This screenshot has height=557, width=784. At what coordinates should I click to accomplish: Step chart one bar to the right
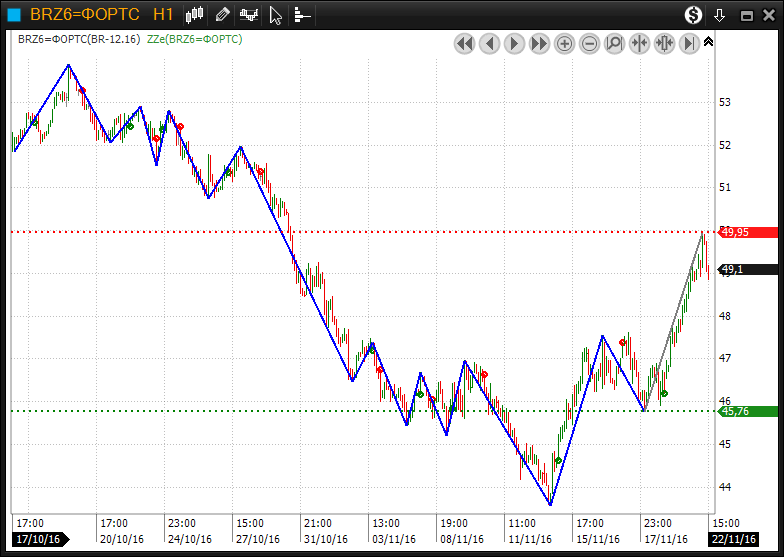514,43
